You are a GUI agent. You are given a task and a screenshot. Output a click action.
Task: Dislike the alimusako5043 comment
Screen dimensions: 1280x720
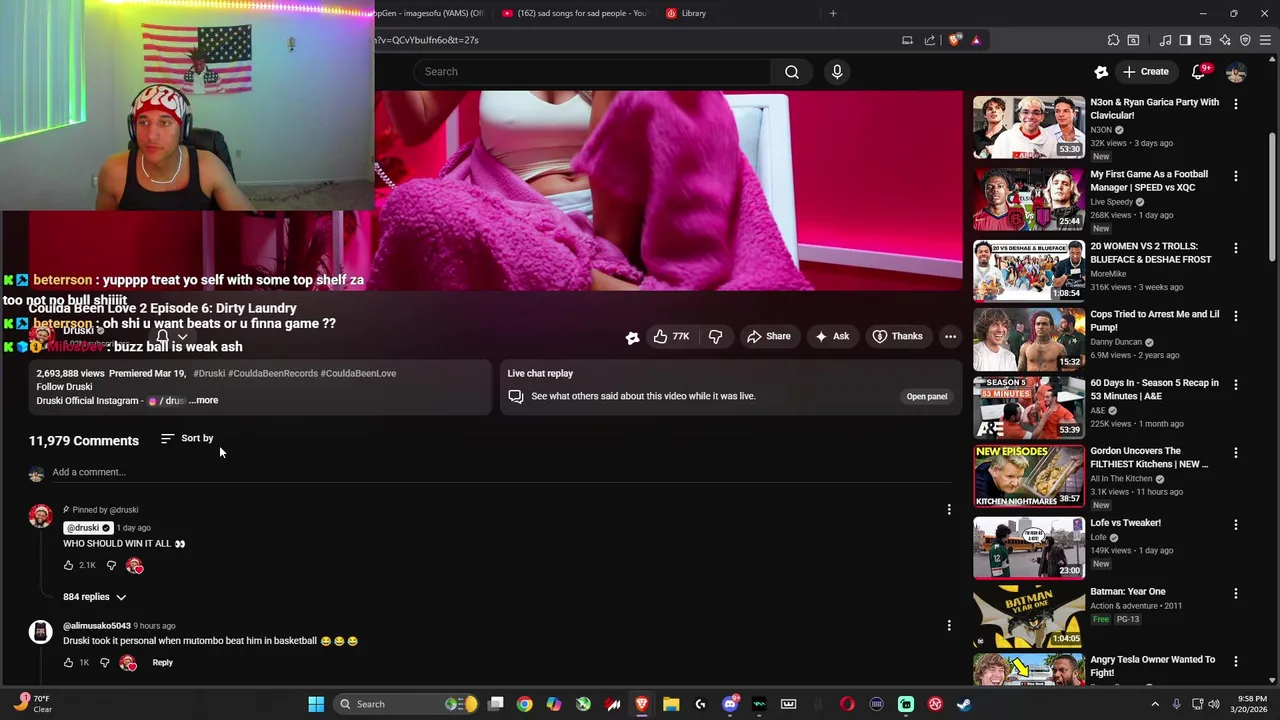[x=104, y=663]
